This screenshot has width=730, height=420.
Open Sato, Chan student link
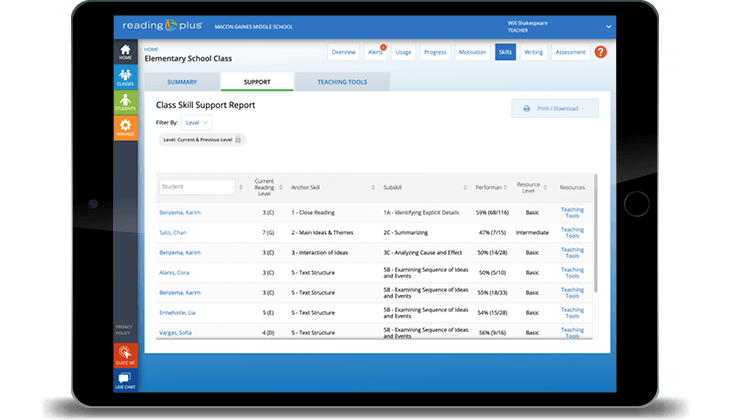pos(175,232)
